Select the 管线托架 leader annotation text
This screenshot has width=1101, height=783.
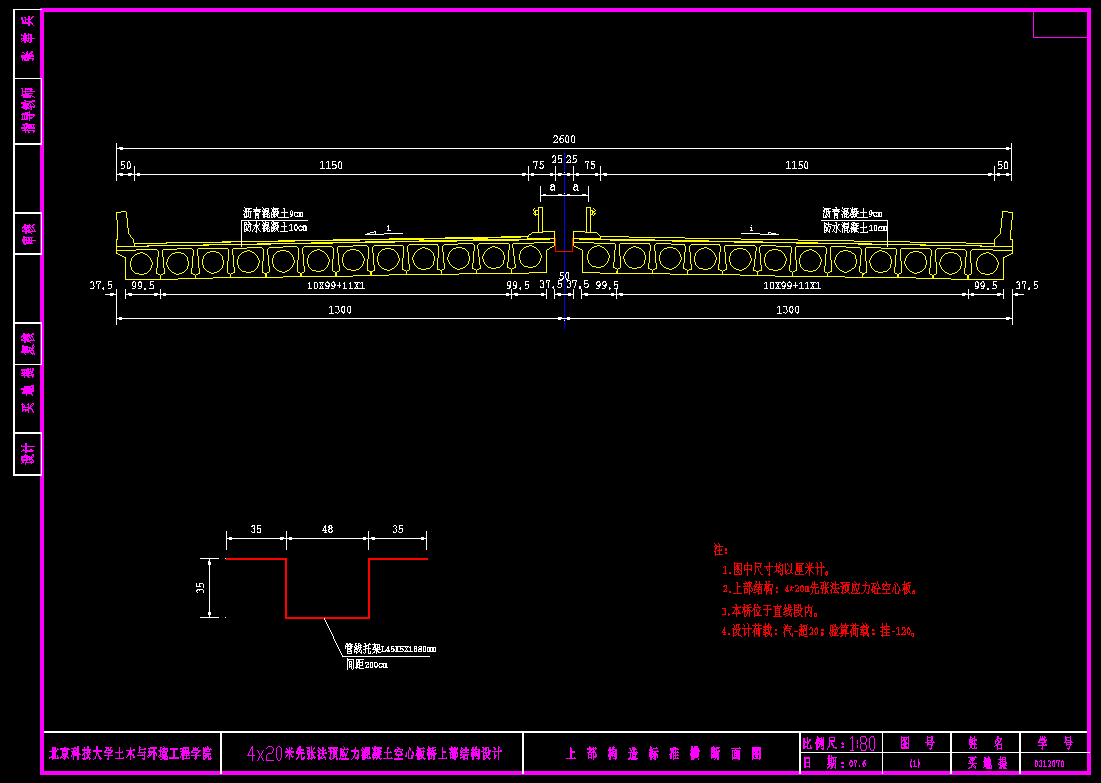(390, 649)
